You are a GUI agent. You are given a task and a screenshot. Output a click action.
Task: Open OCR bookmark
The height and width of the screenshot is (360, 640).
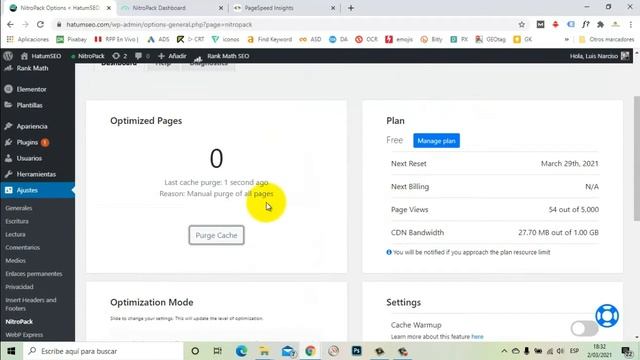click(367, 39)
